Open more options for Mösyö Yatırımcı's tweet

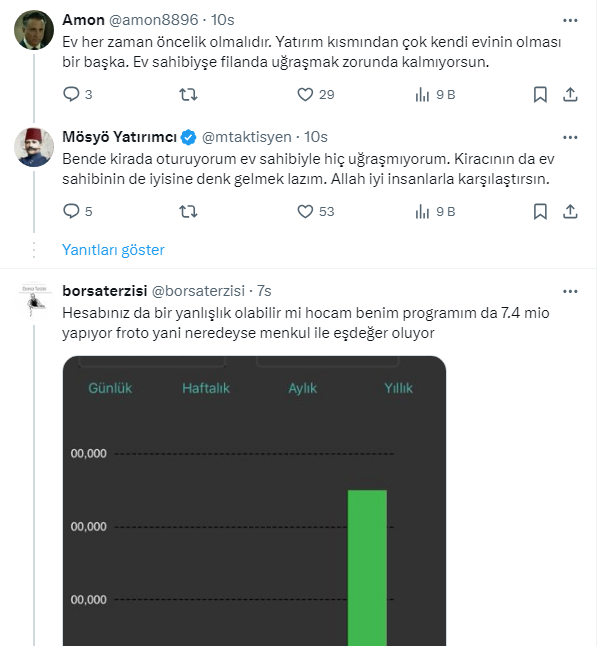pos(570,136)
